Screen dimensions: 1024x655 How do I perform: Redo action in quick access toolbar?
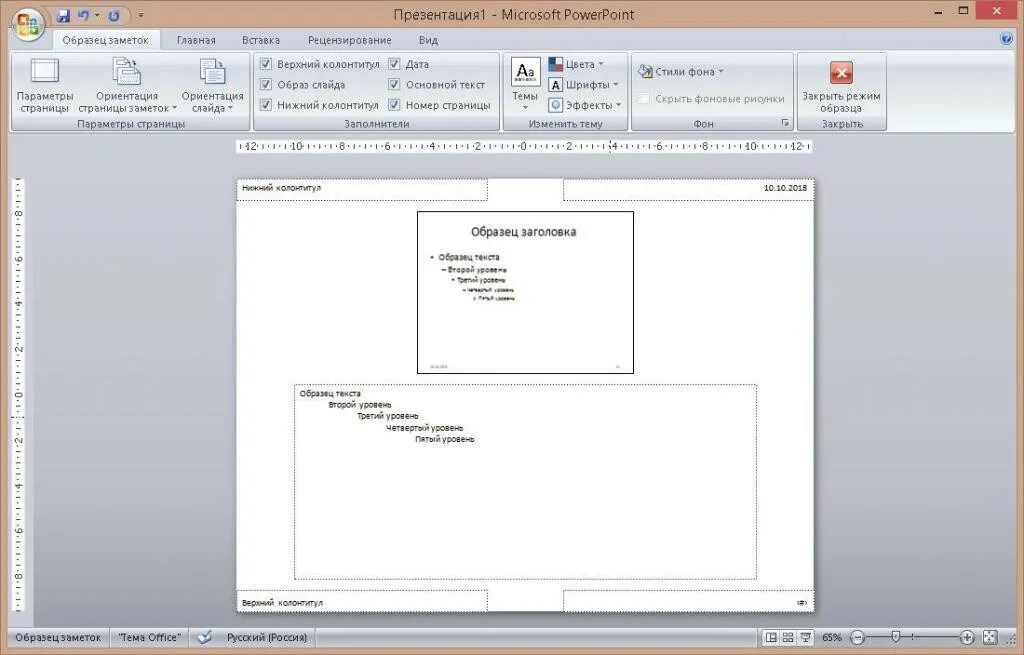114,15
